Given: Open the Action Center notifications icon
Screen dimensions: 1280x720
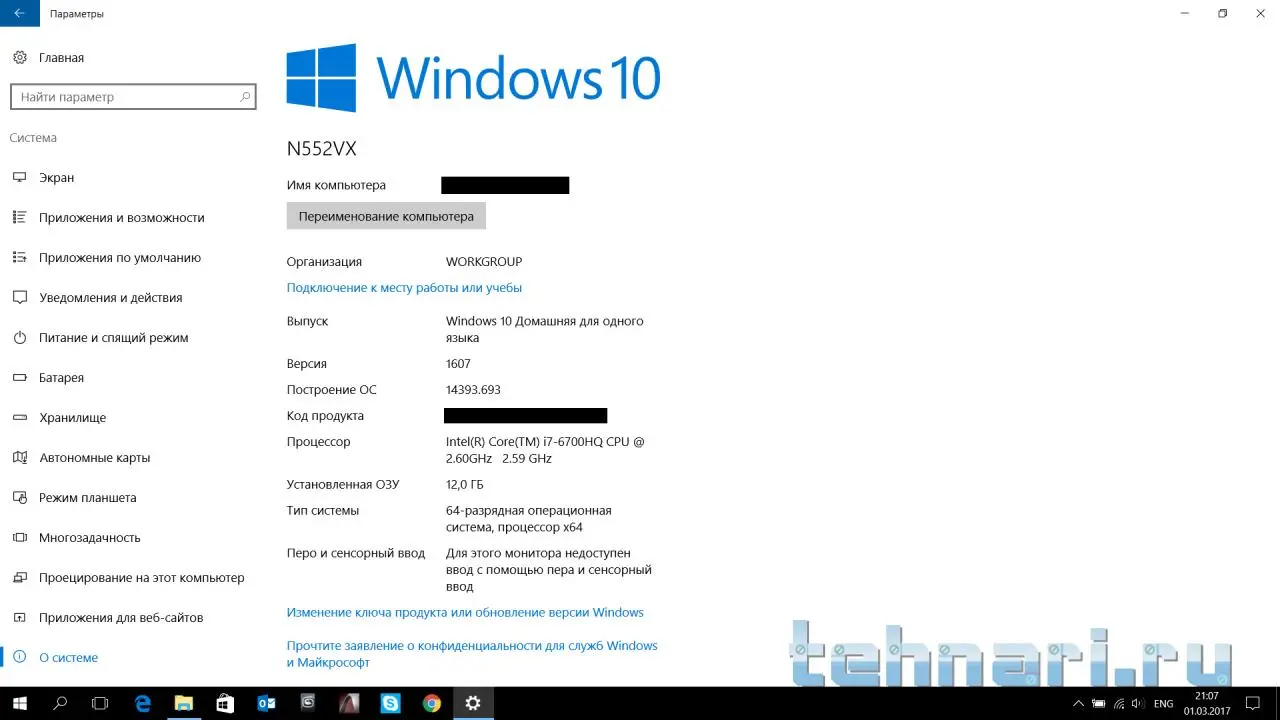Looking at the screenshot, I should tap(1255, 704).
